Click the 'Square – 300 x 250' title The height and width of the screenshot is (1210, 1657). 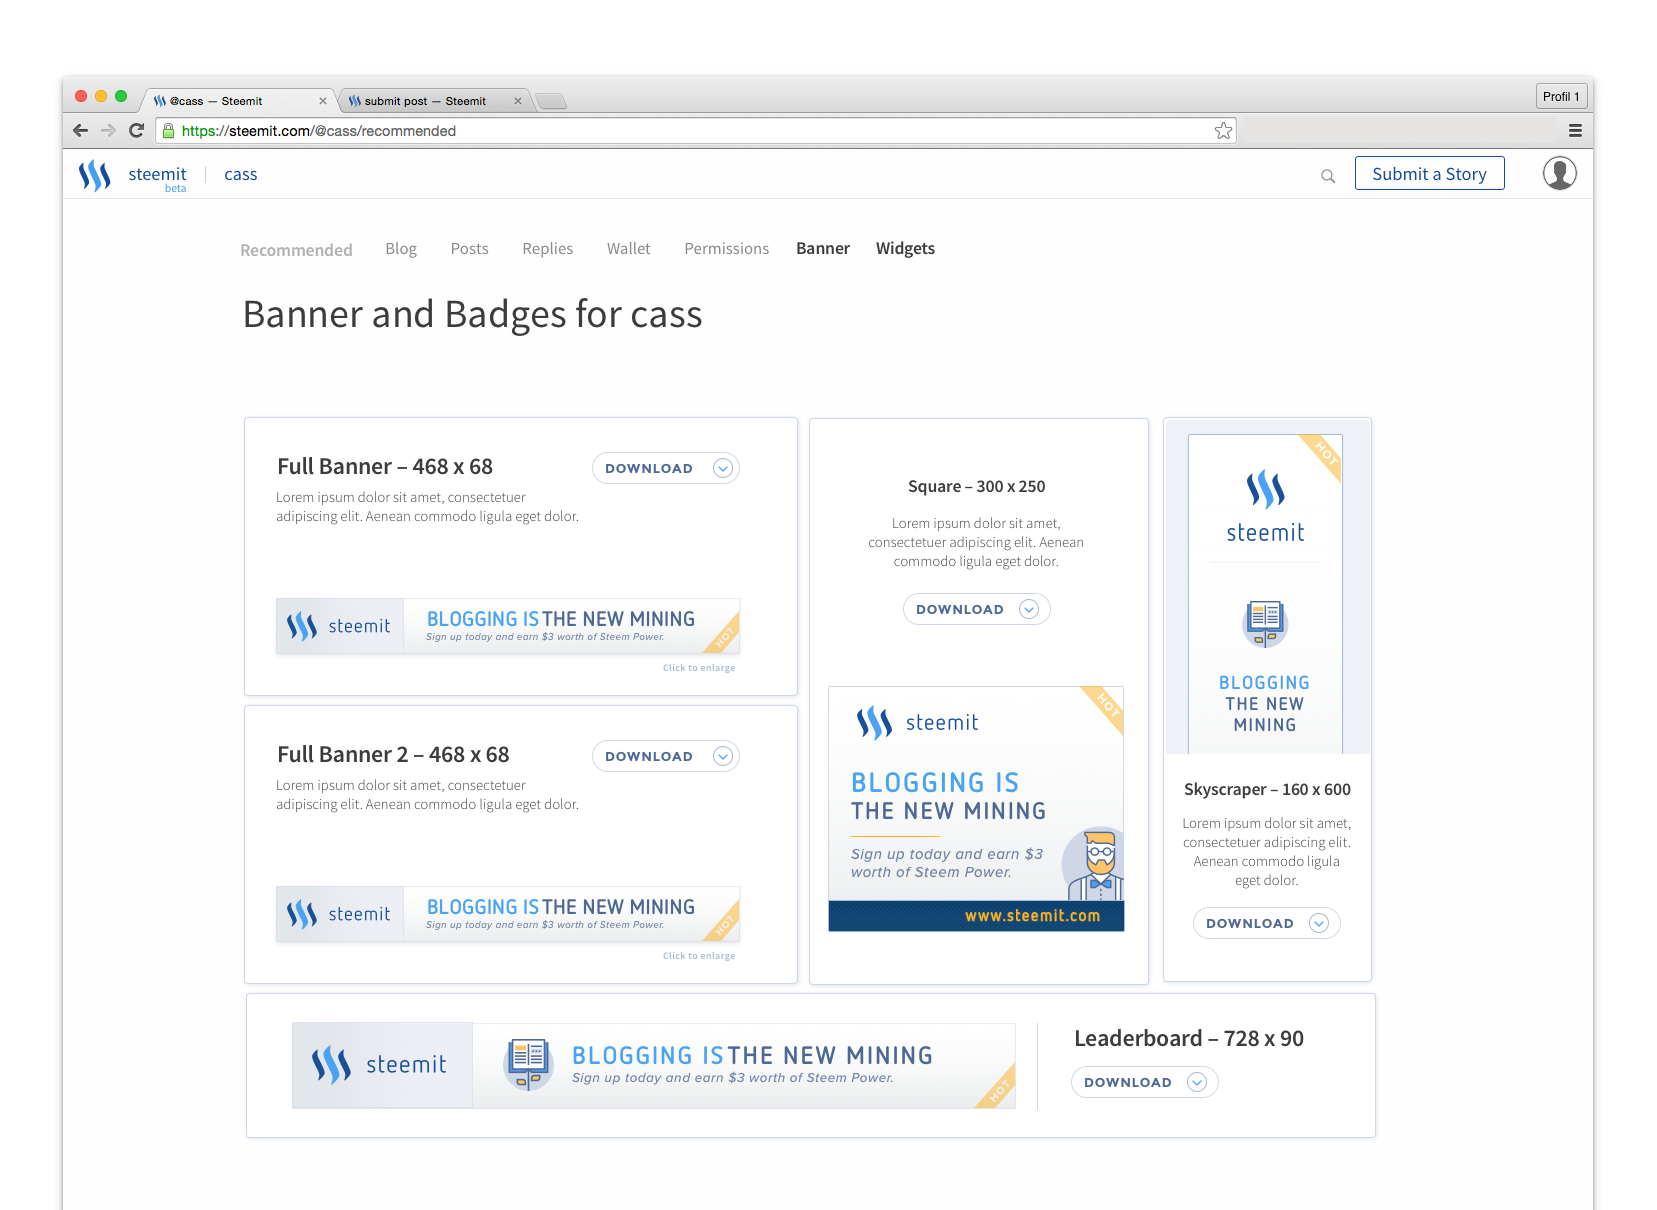(976, 486)
